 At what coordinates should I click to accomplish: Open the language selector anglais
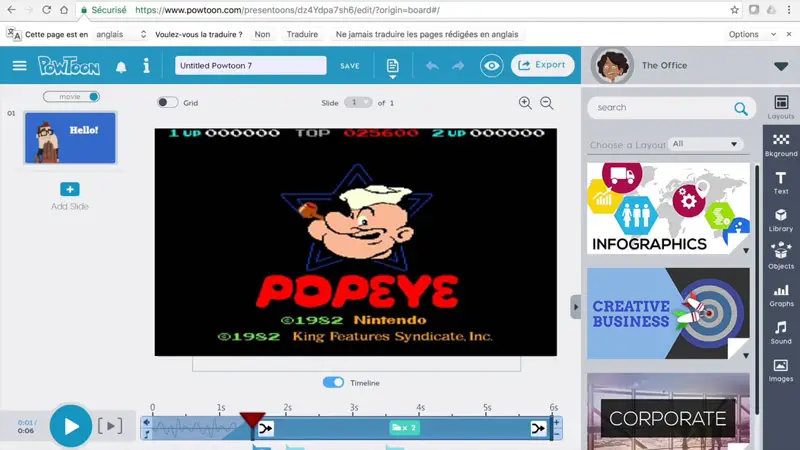121,34
